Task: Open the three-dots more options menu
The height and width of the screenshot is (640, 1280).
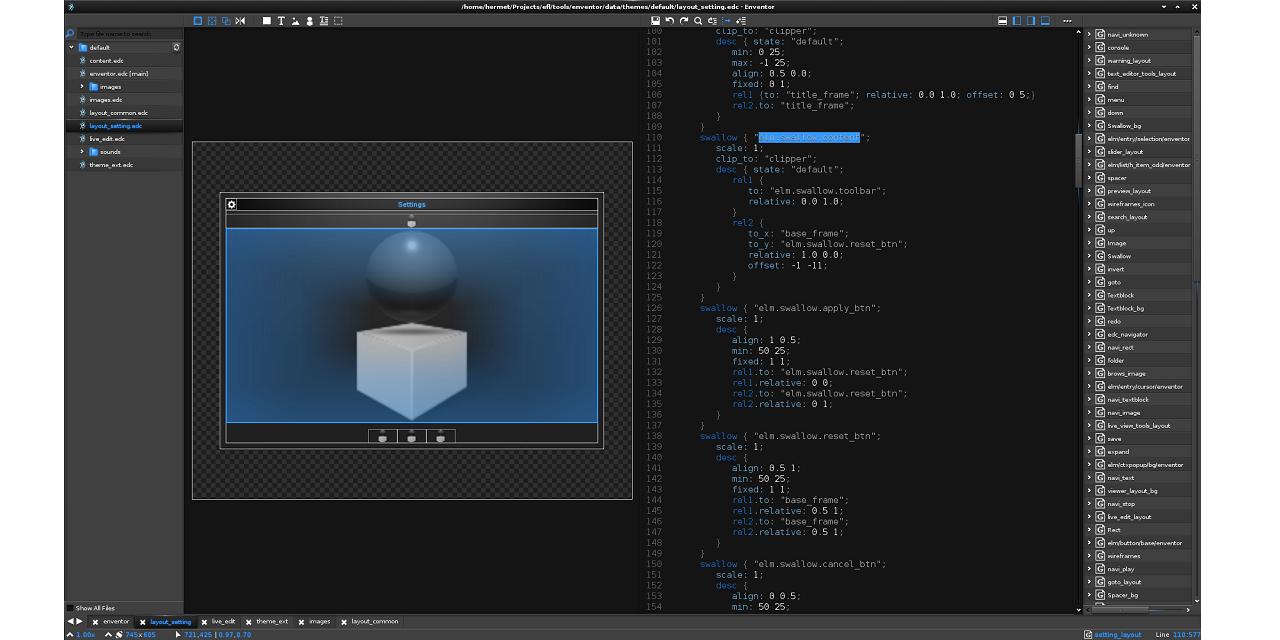Action: [1069, 21]
